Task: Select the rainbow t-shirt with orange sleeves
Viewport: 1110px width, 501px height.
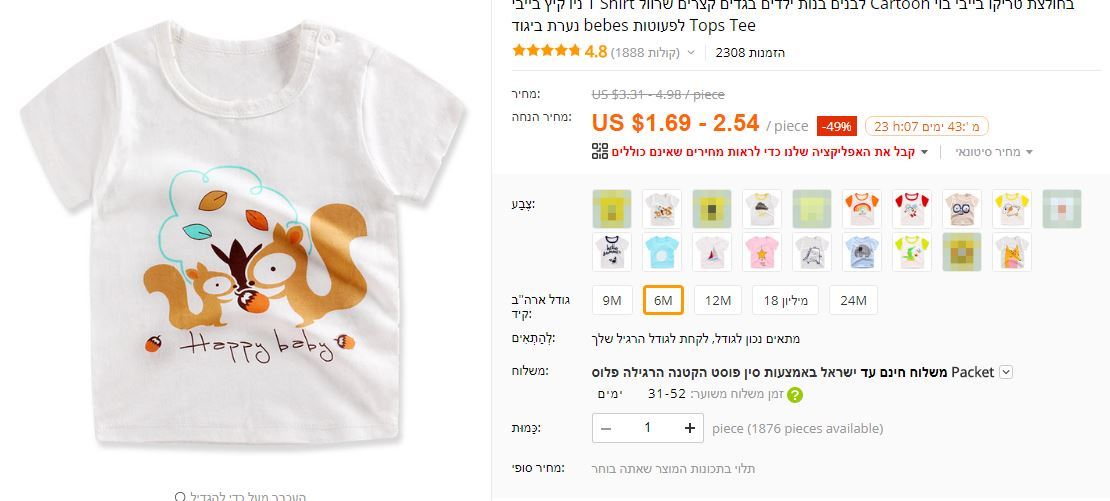Action: coord(861,208)
